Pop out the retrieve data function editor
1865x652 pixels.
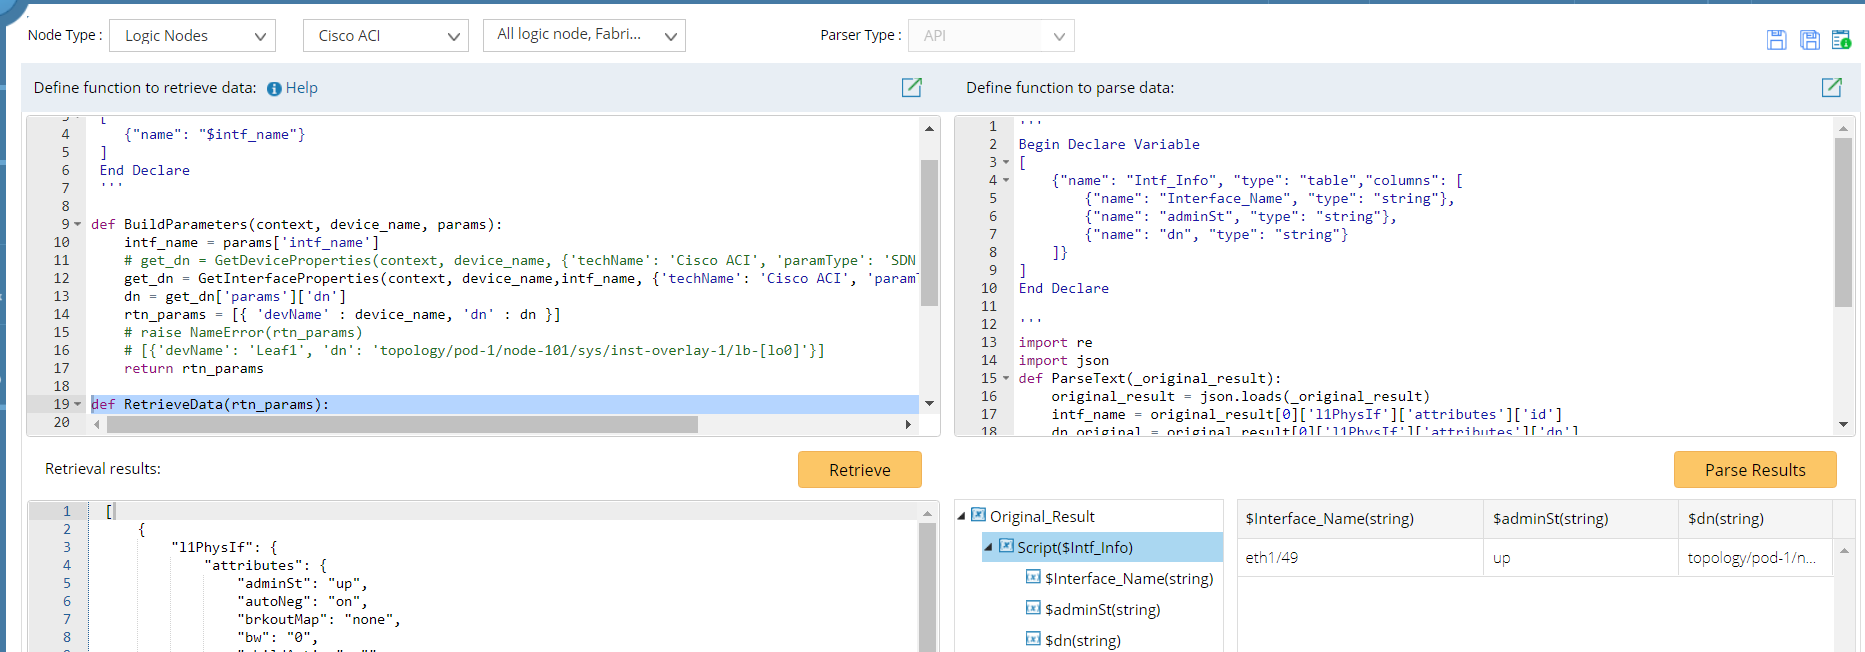click(x=911, y=88)
